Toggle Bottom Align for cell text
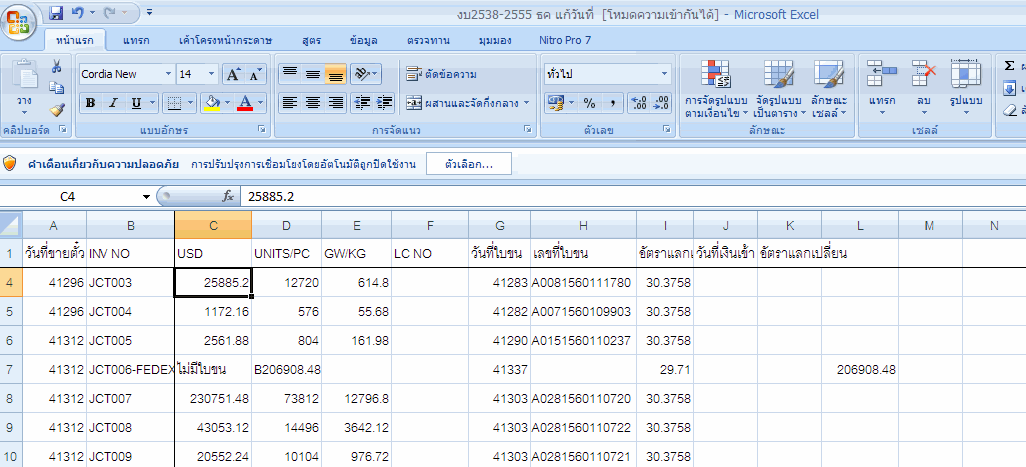The width and height of the screenshot is (1026, 467). coord(335,74)
